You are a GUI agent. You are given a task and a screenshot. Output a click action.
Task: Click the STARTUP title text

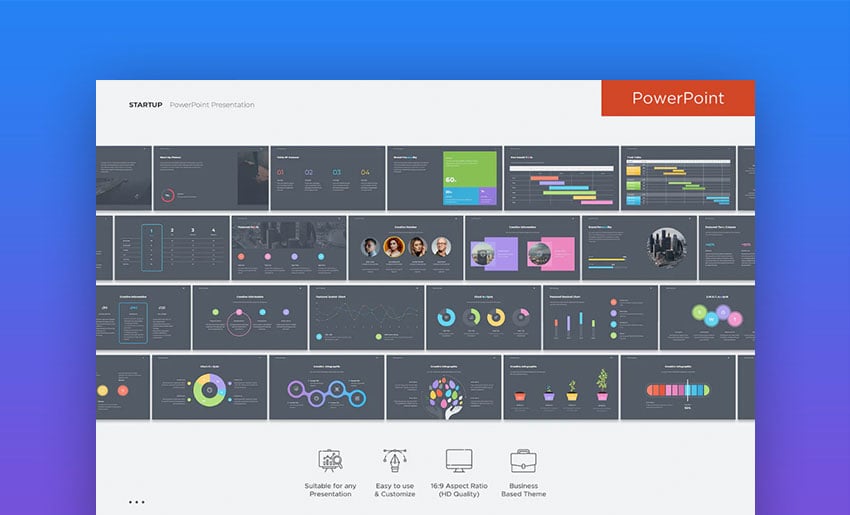tap(145, 105)
